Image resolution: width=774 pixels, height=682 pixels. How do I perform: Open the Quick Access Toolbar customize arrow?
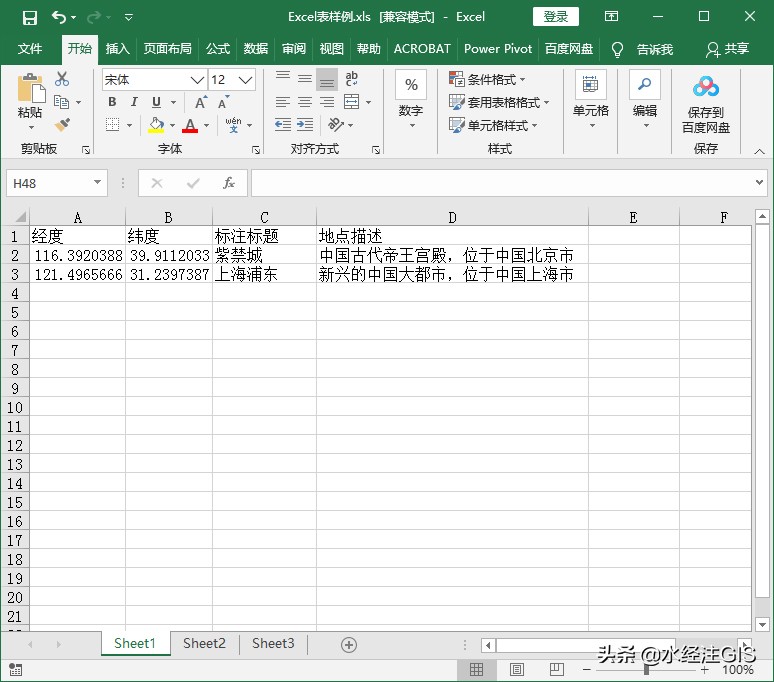click(x=129, y=17)
